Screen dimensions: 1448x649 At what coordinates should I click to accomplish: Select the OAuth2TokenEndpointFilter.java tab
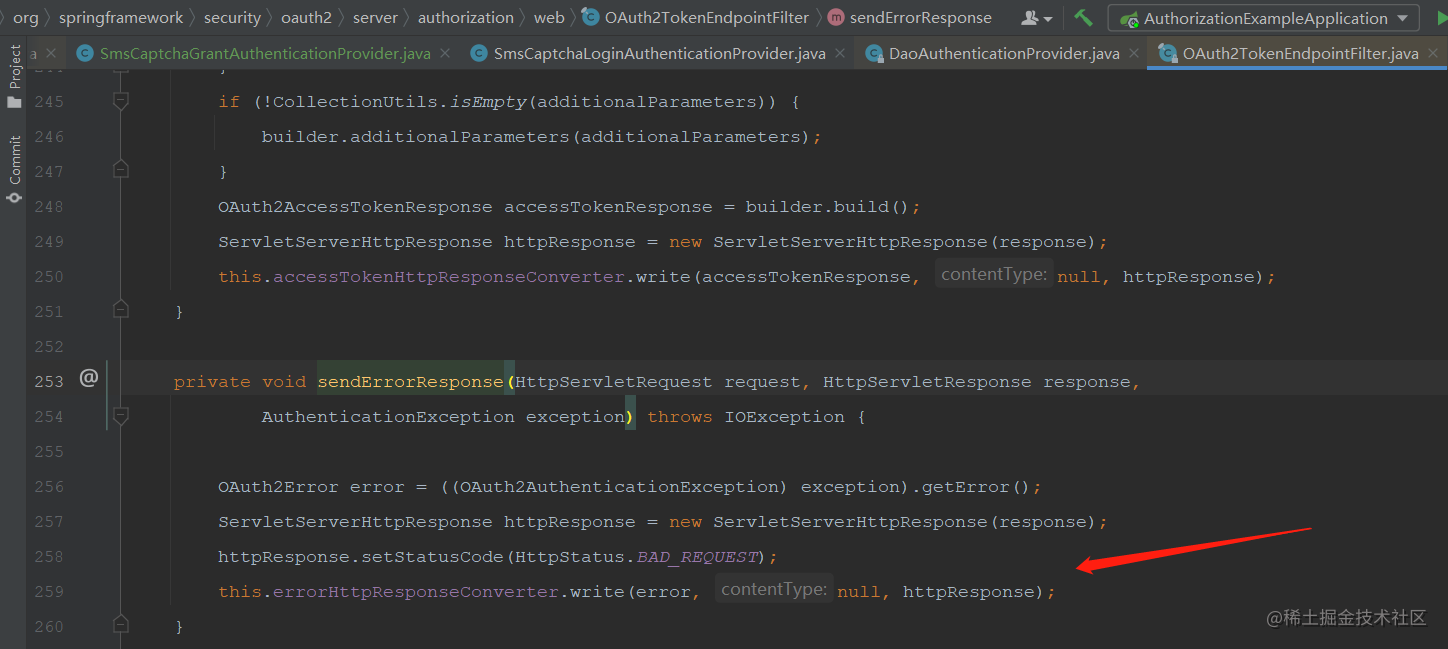pyautogui.click(x=1300, y=54)
